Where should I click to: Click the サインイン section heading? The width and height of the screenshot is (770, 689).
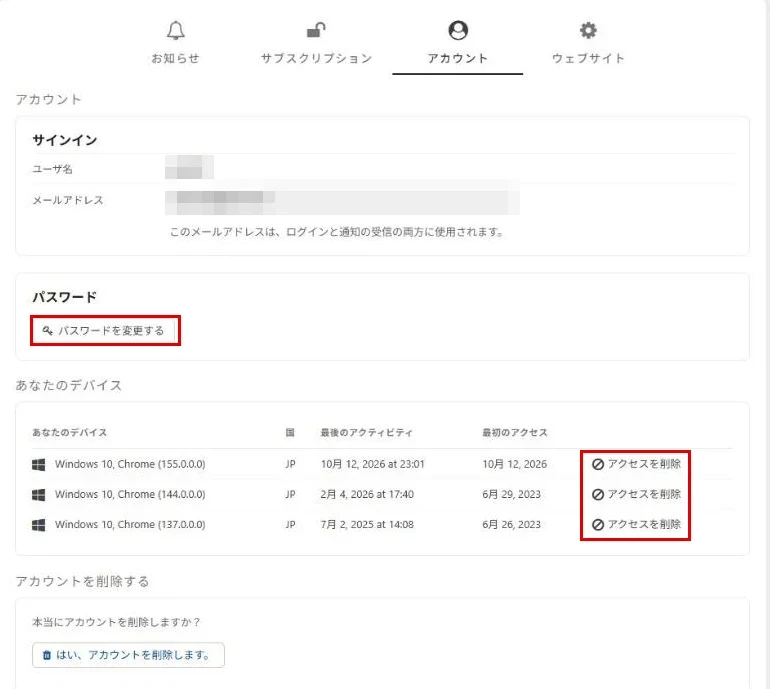[65, 140]
